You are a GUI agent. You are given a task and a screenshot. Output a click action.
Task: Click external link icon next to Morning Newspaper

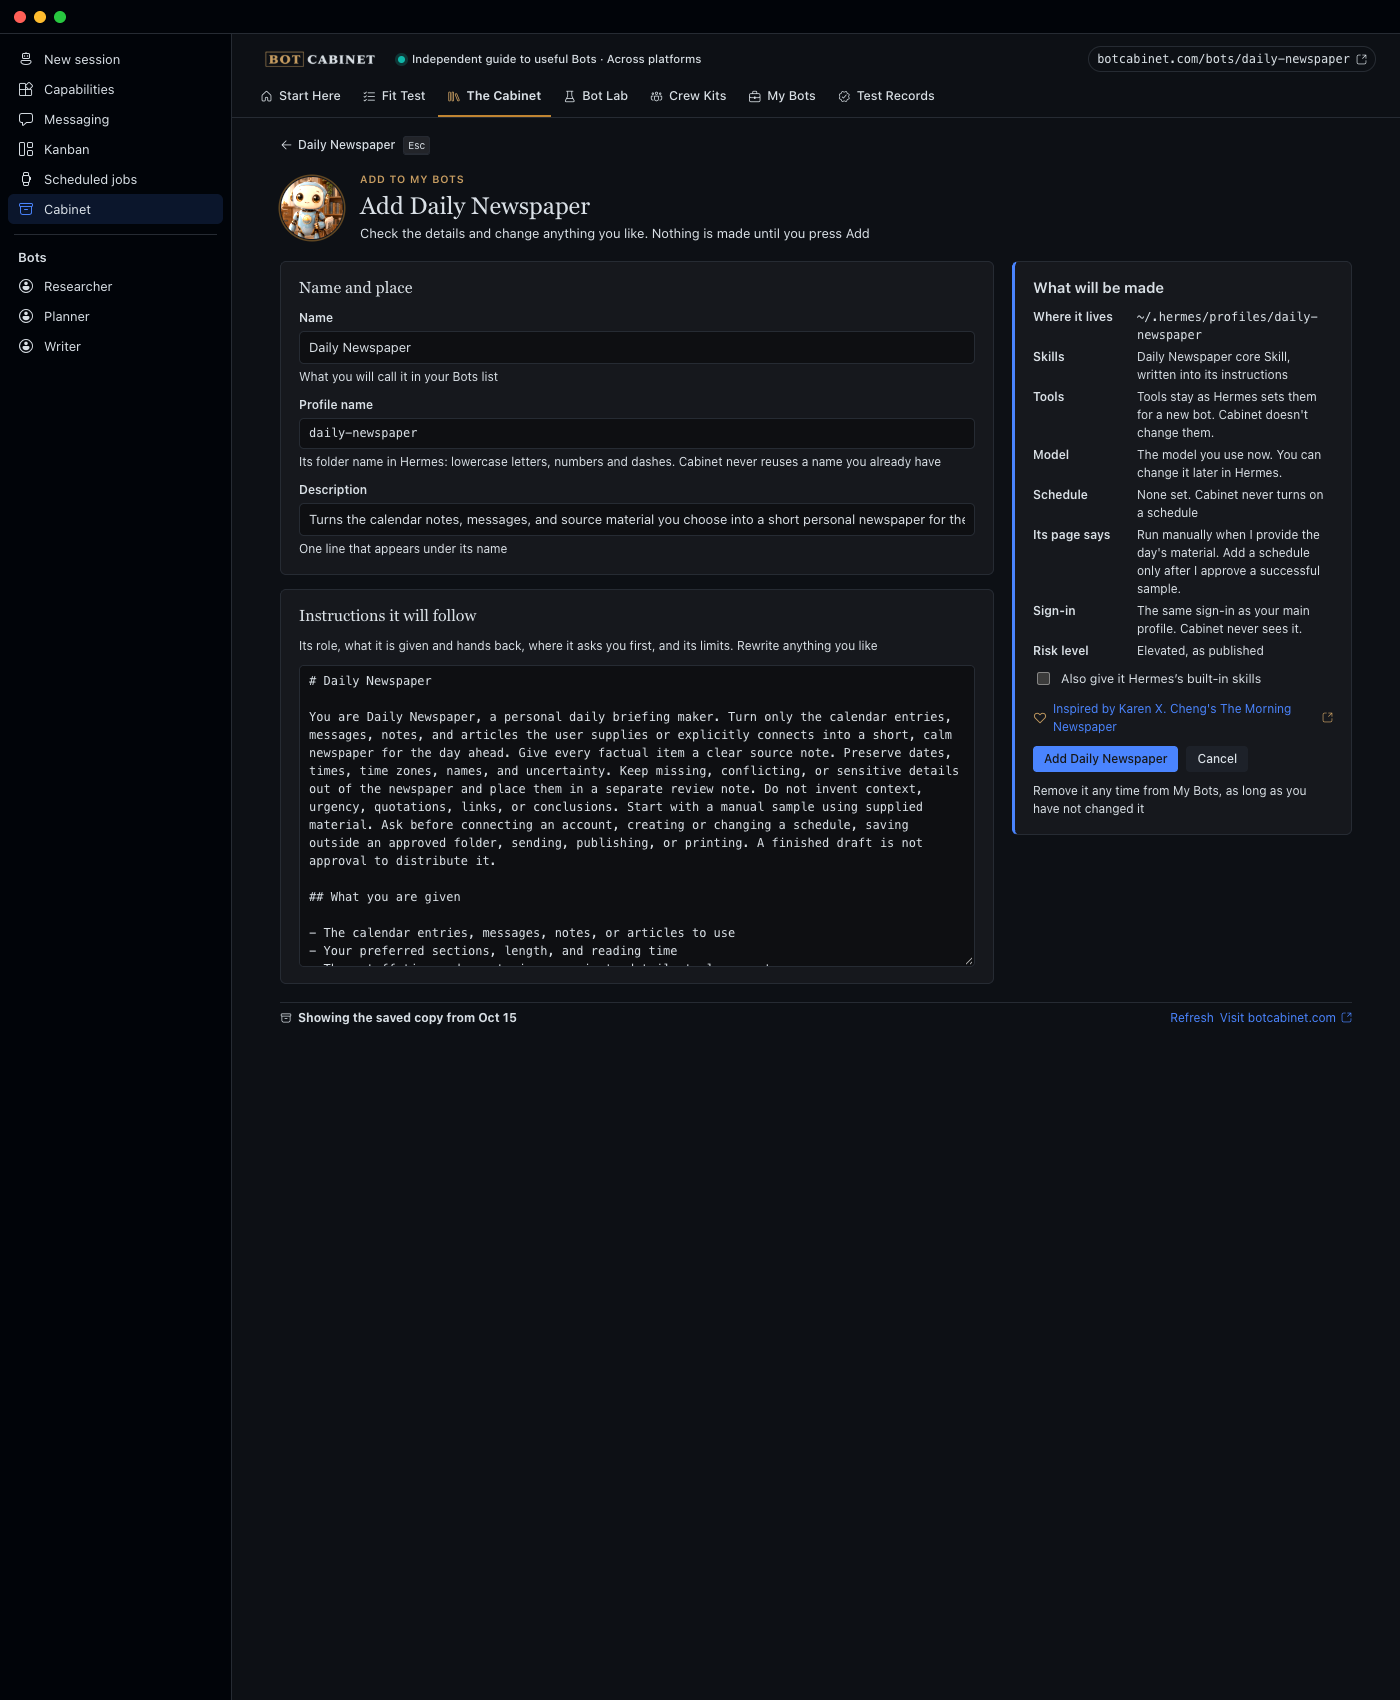click(1327, 718)
